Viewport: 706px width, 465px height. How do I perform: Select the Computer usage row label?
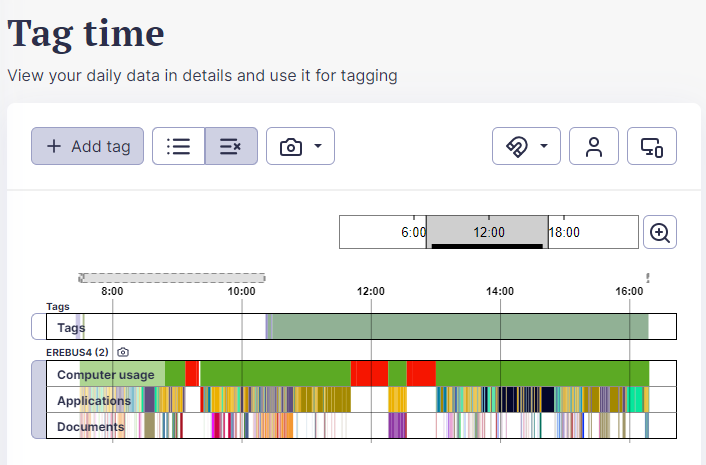(x=105, y=375)
